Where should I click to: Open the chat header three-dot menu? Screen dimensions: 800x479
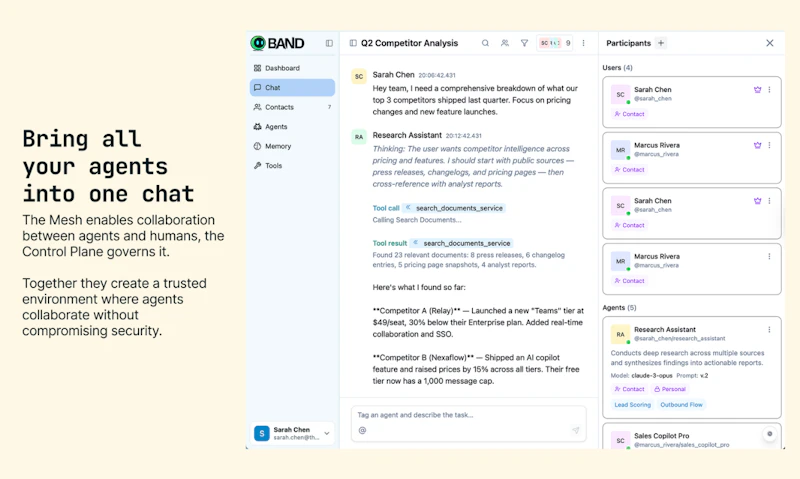583,43
